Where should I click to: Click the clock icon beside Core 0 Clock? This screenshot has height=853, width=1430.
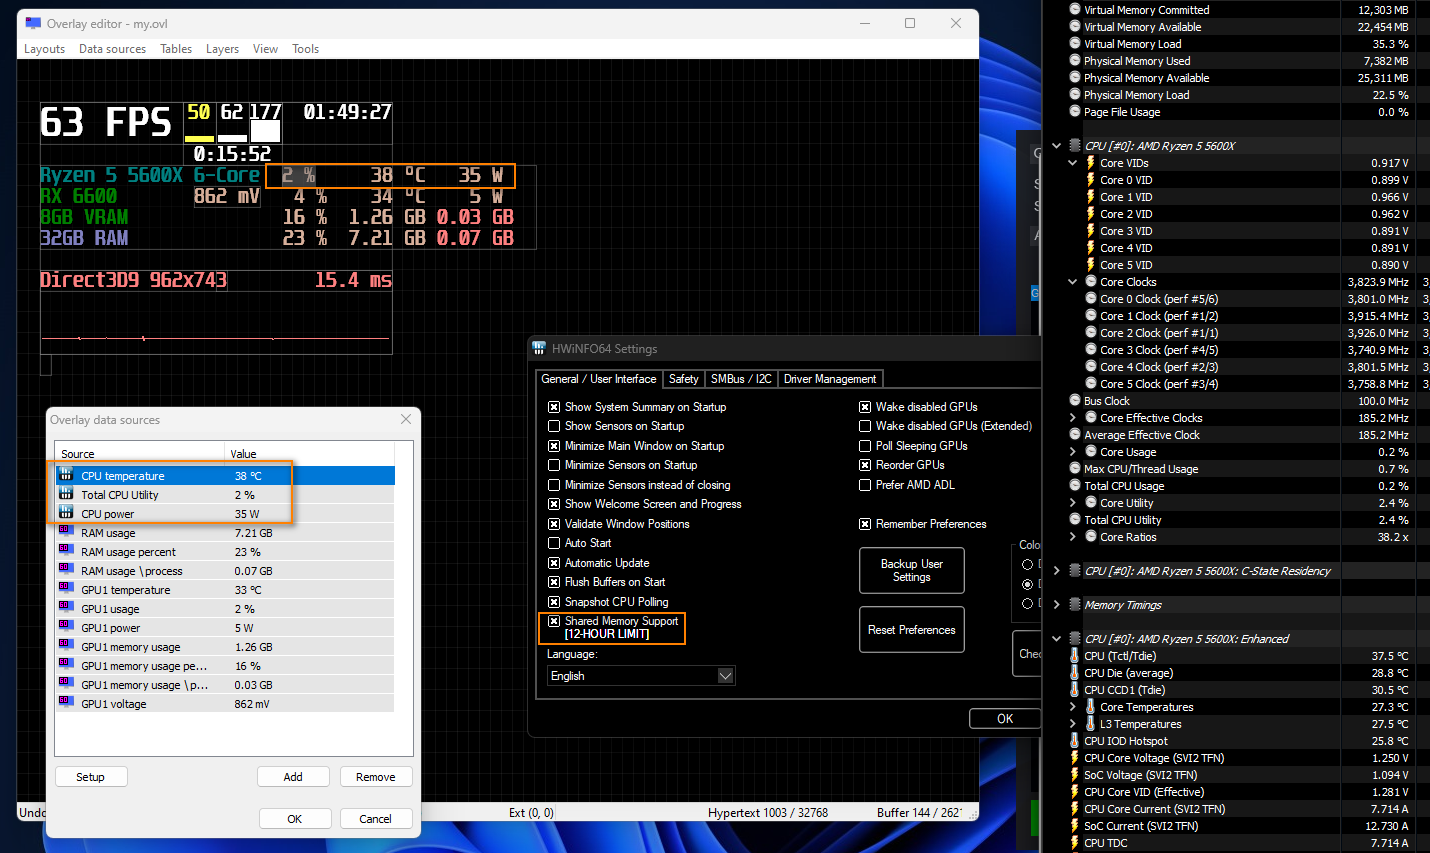(1091, 299)
